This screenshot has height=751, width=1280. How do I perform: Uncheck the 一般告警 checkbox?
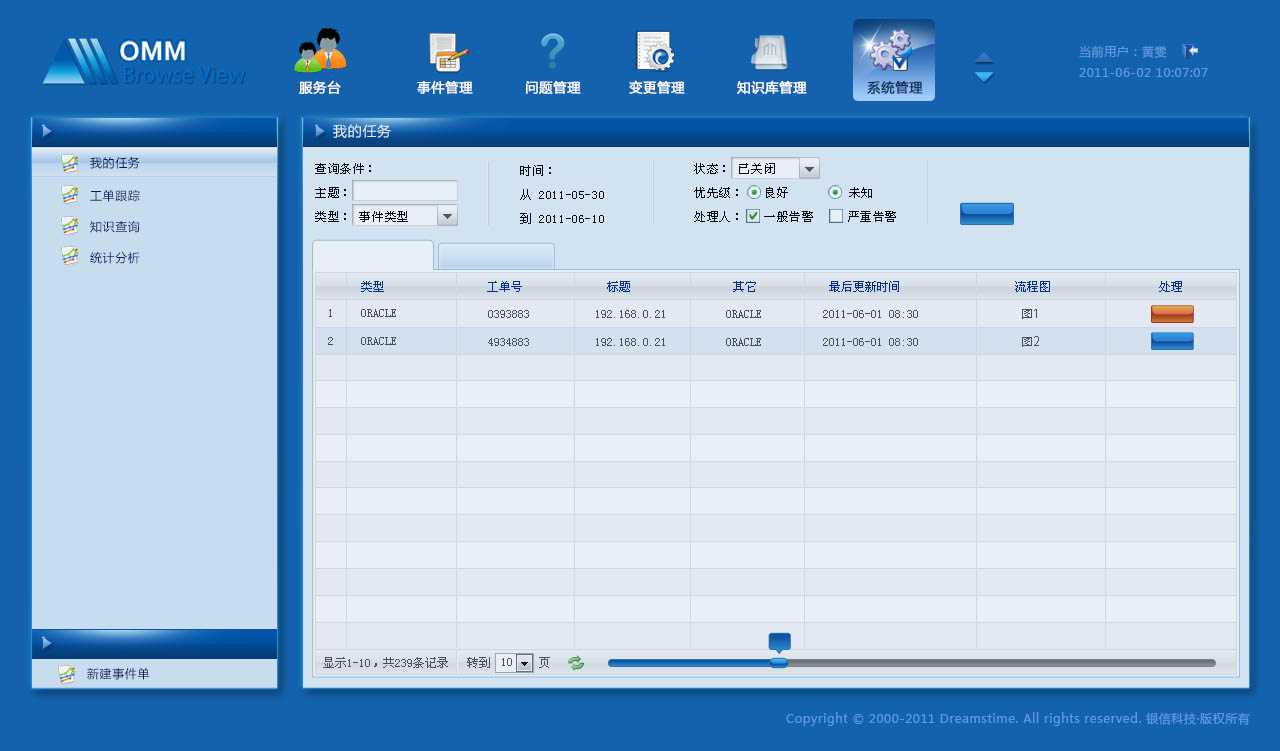coord(752,215)
